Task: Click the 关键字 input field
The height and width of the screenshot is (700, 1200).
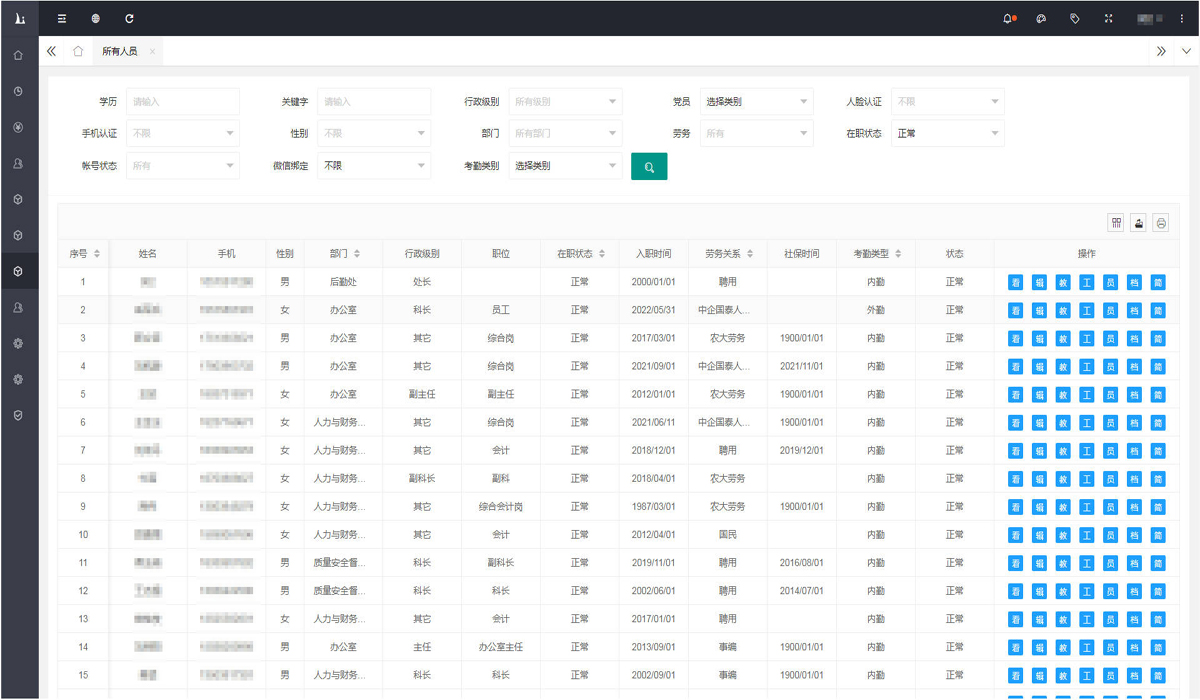Action: point(374,102)
